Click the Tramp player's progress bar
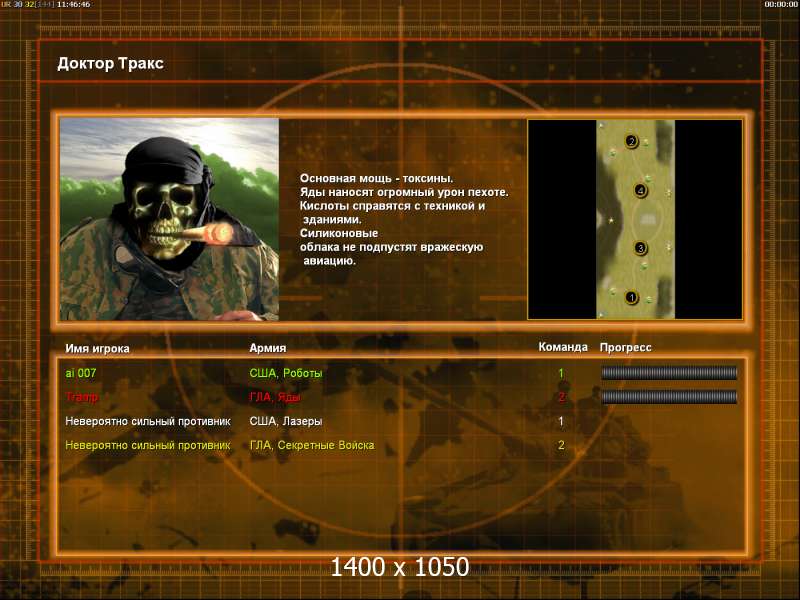Screen dimensions: 800x600 point(669,396)
